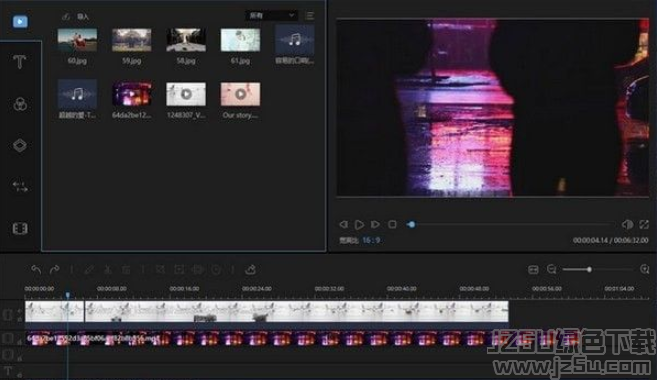This screenshot has height=380, width=657.
Task: Step forward to the next frame
Action: [375, 225]
